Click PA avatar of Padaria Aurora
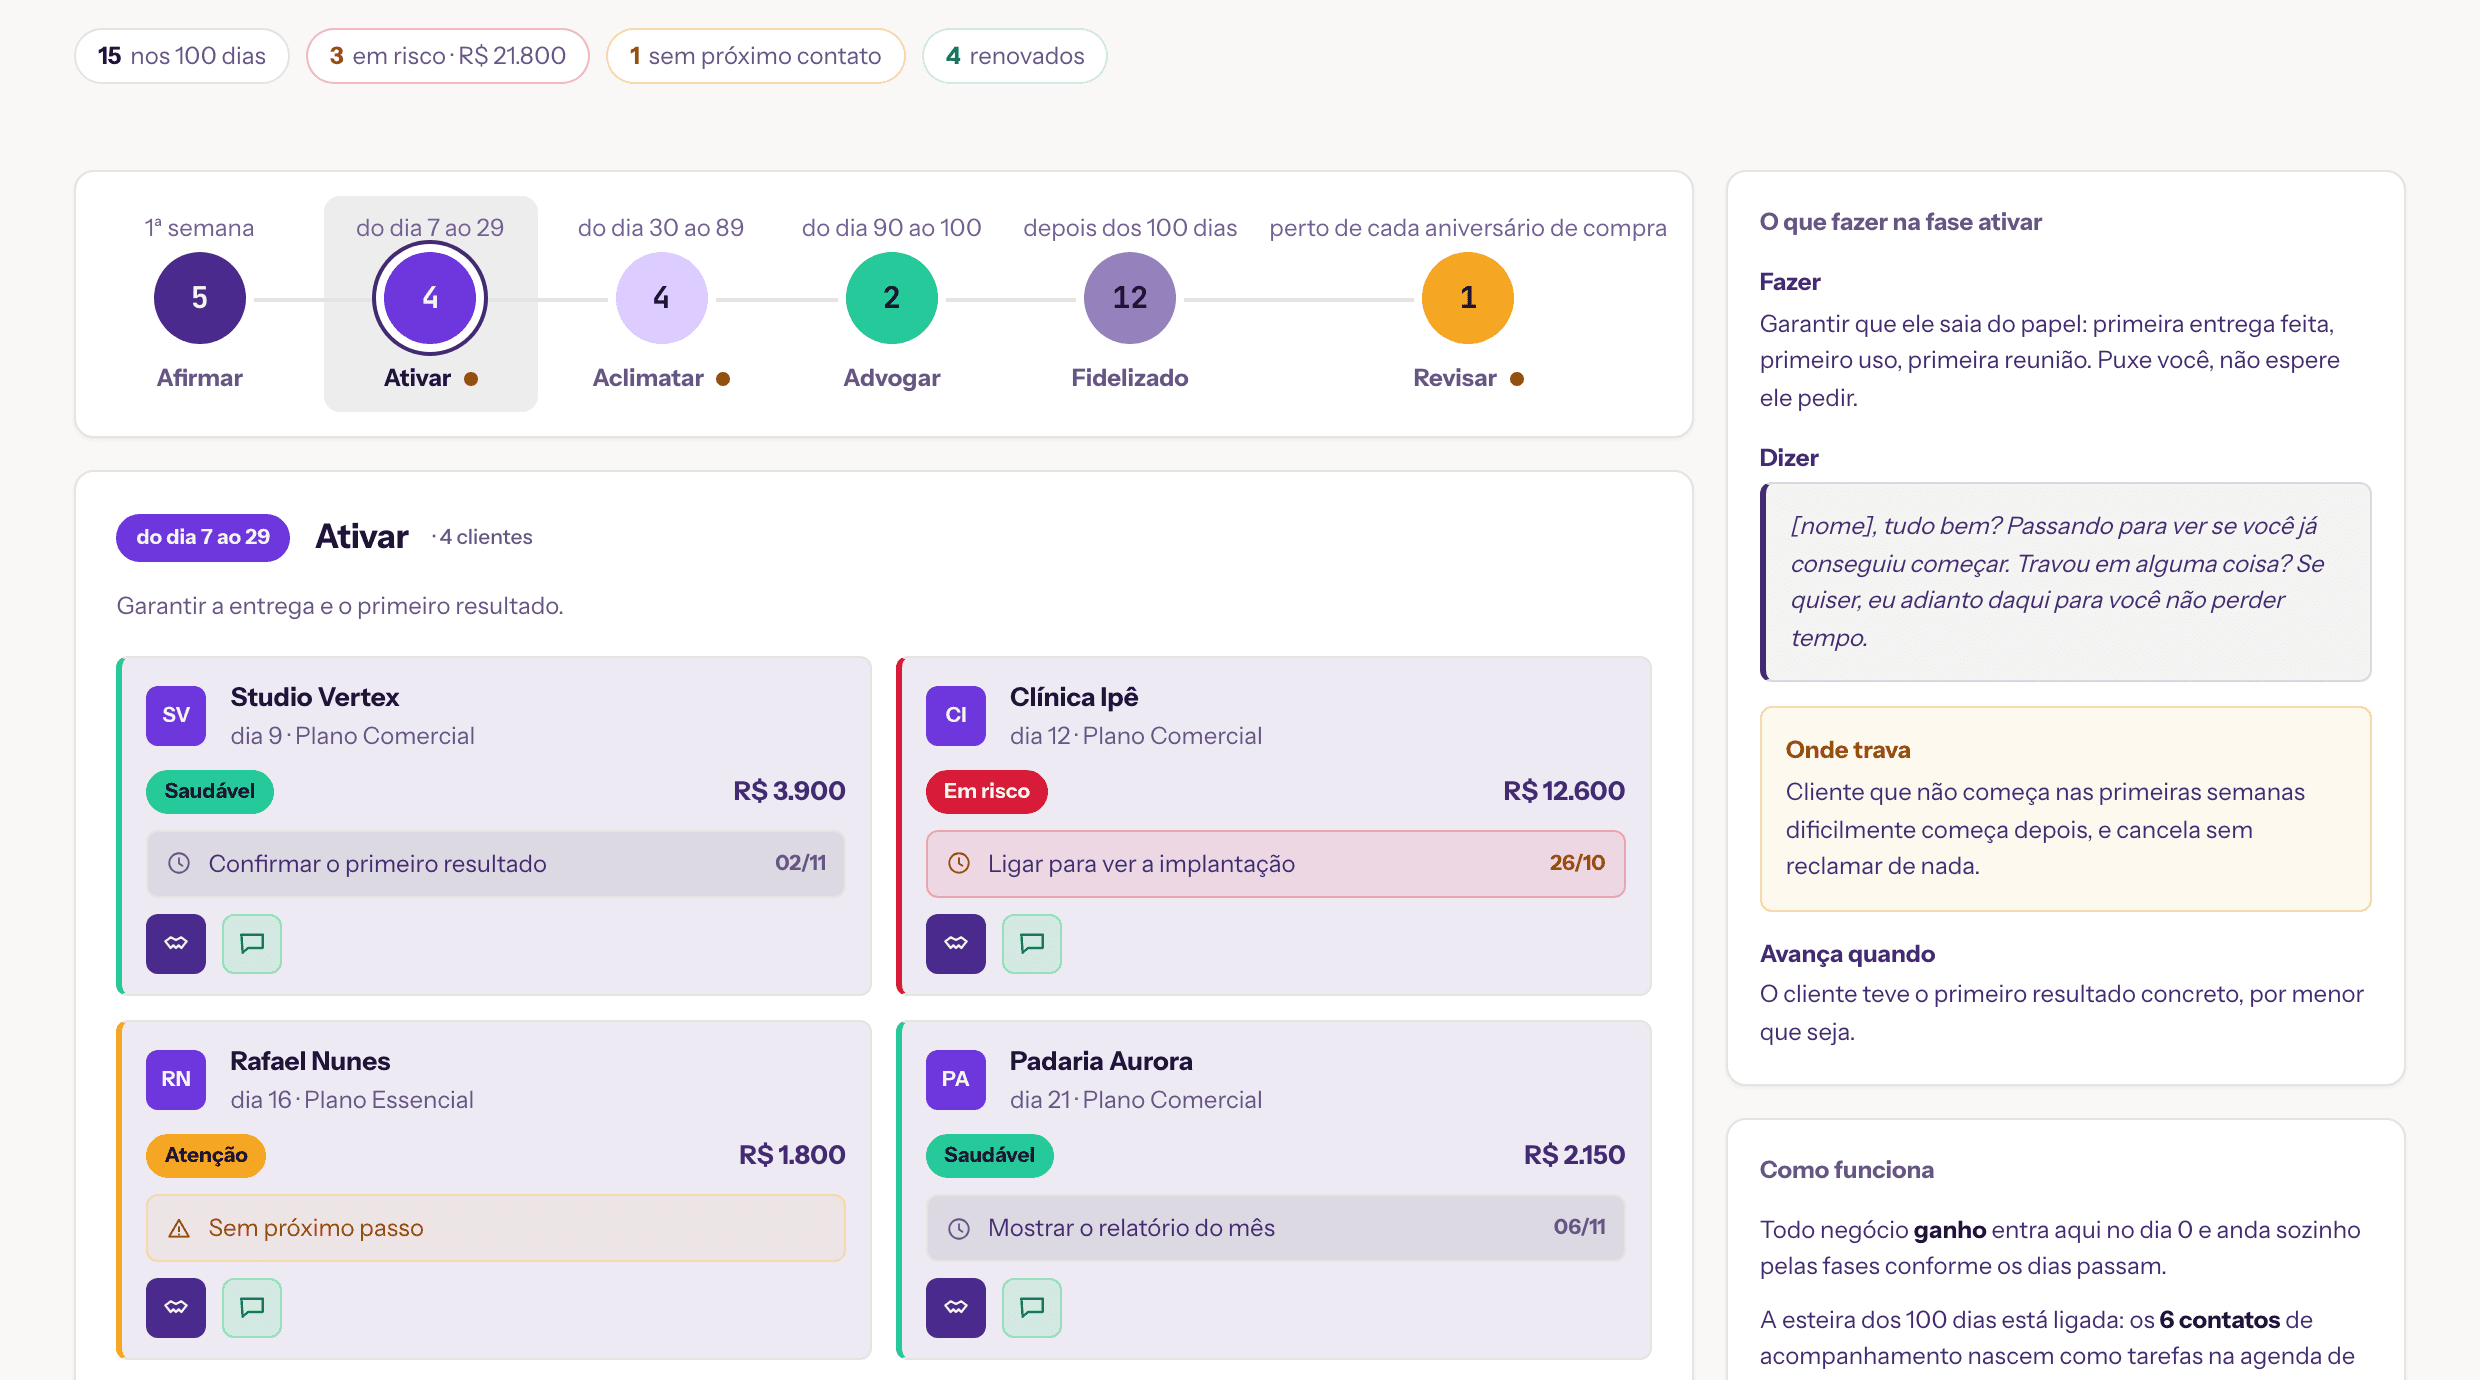 tap(956, 1079)
